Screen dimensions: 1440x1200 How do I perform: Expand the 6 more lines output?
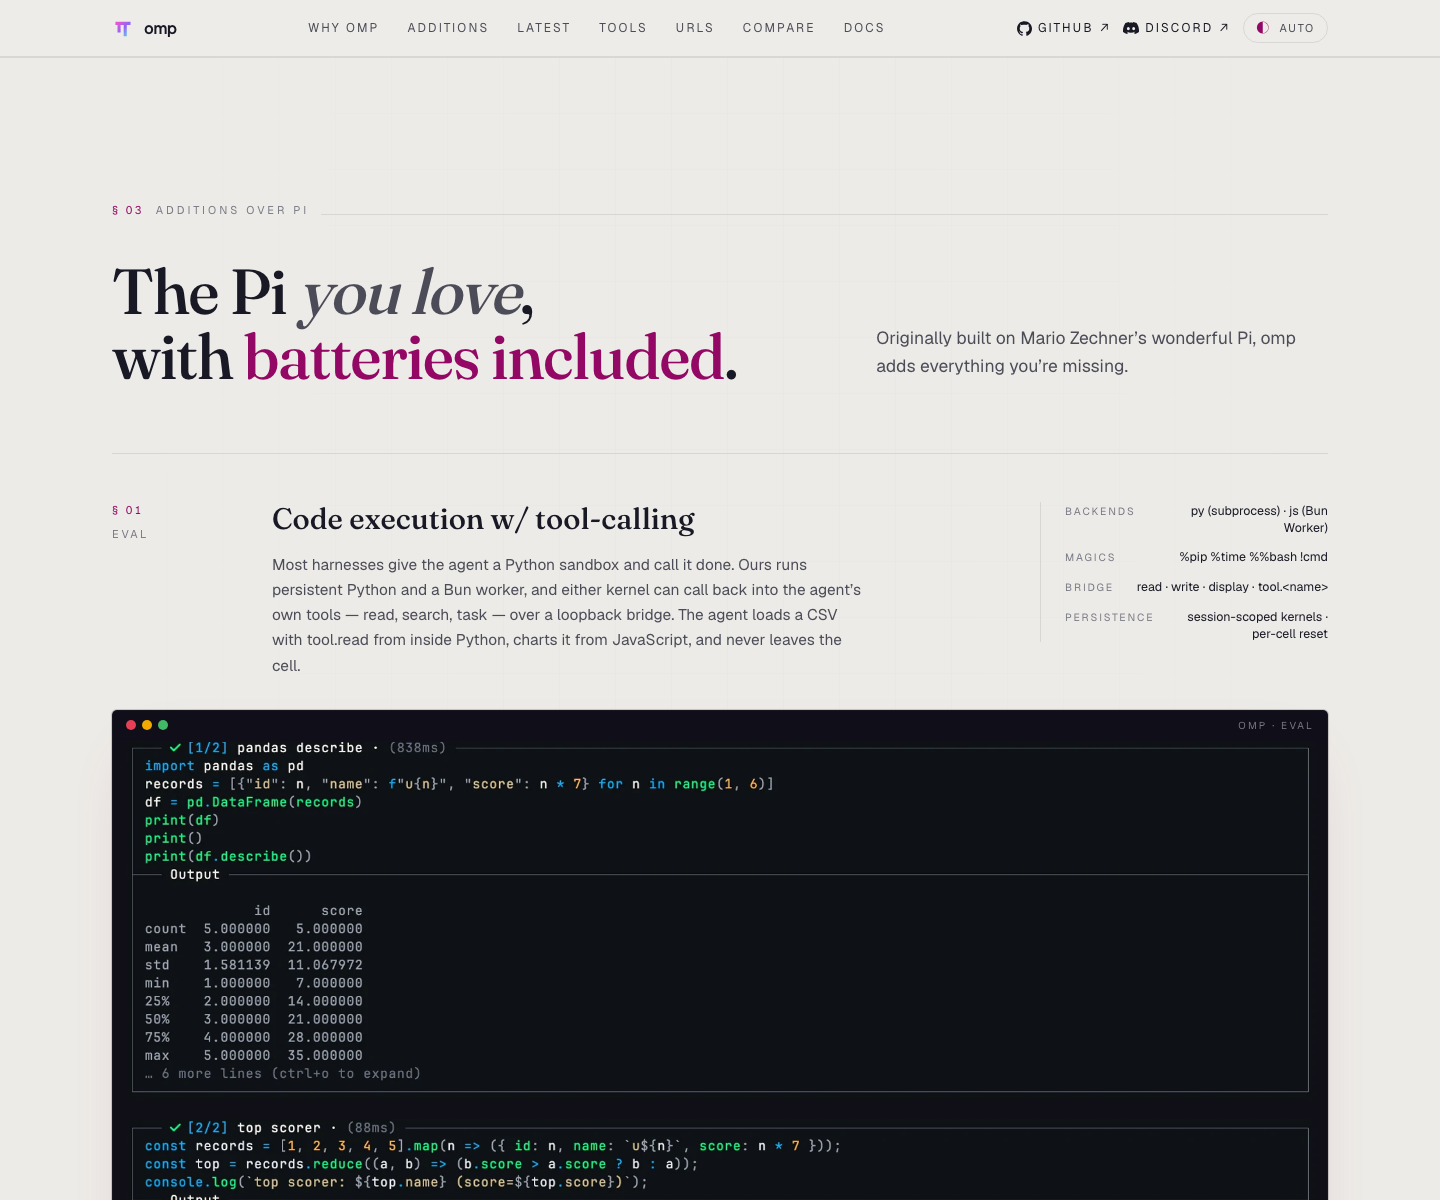tap(283, 1074)
